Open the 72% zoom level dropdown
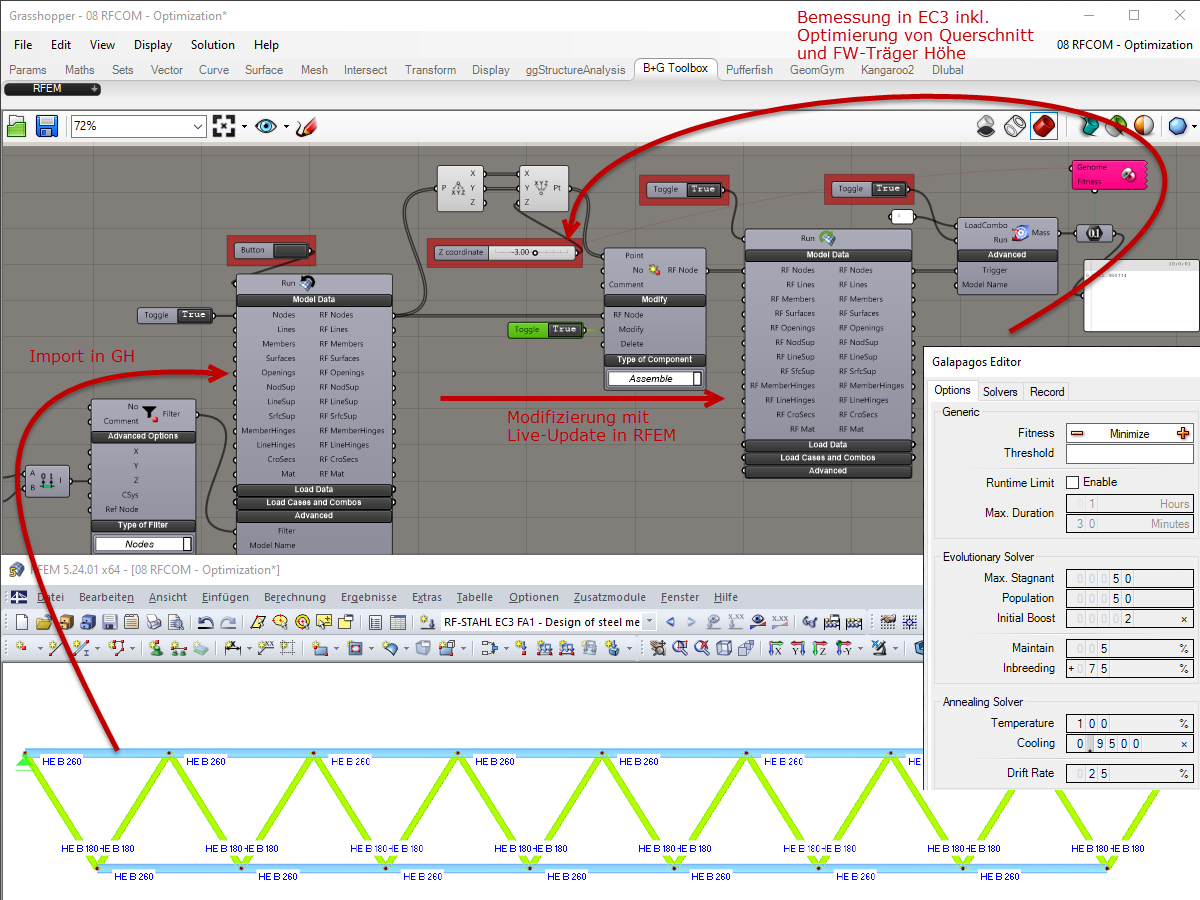This screenshot has width=1200, height=900. point(137,126)
